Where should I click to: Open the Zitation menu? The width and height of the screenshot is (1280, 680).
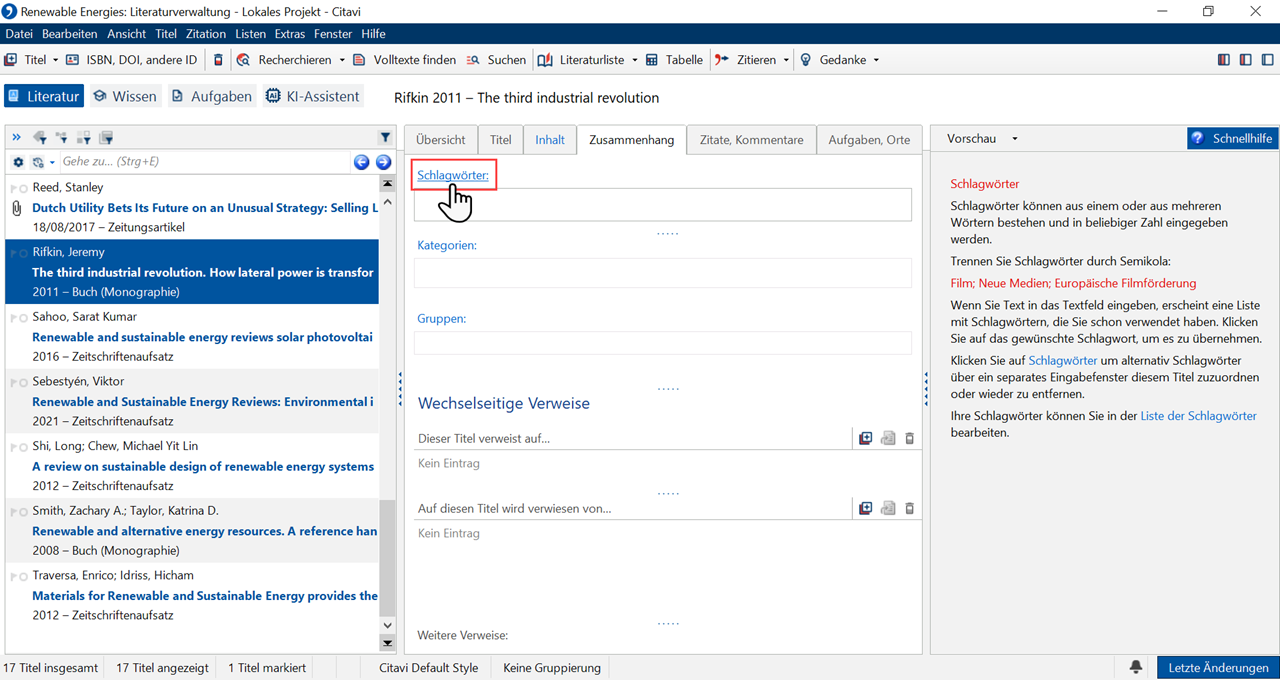206,34
